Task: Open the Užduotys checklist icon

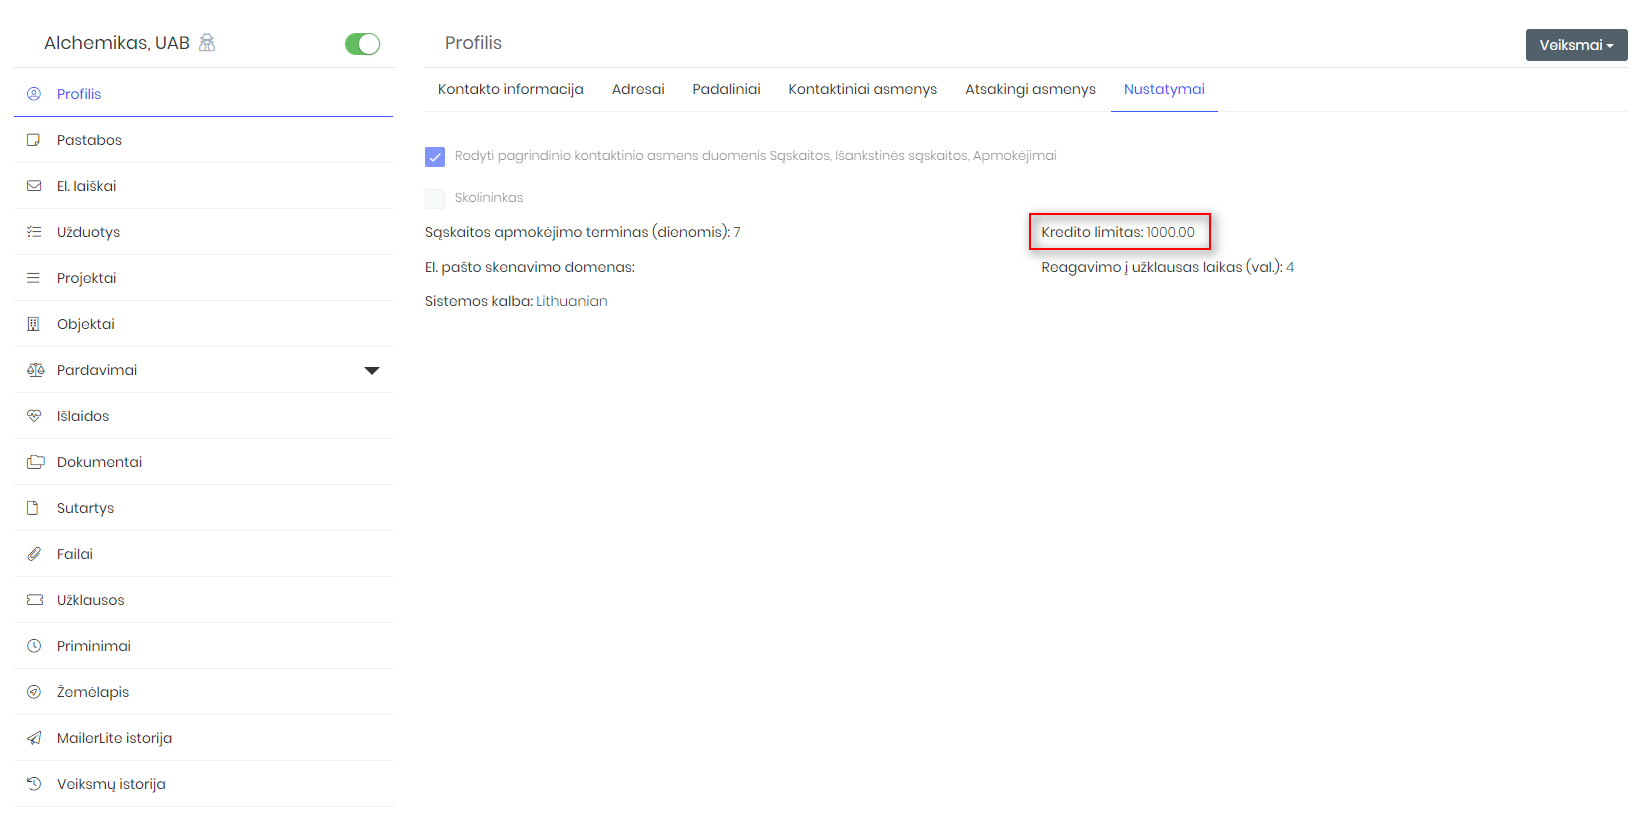Action: click(34, 232)
